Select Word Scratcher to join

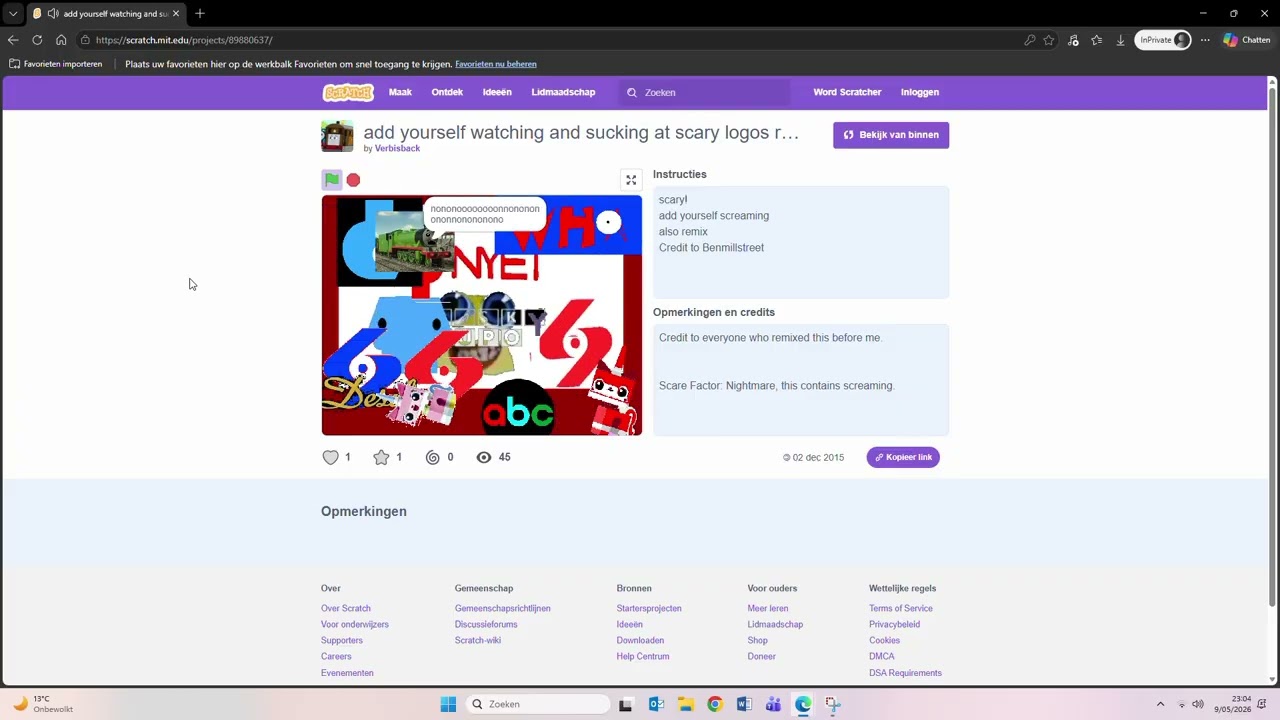(x=847, y=92)
